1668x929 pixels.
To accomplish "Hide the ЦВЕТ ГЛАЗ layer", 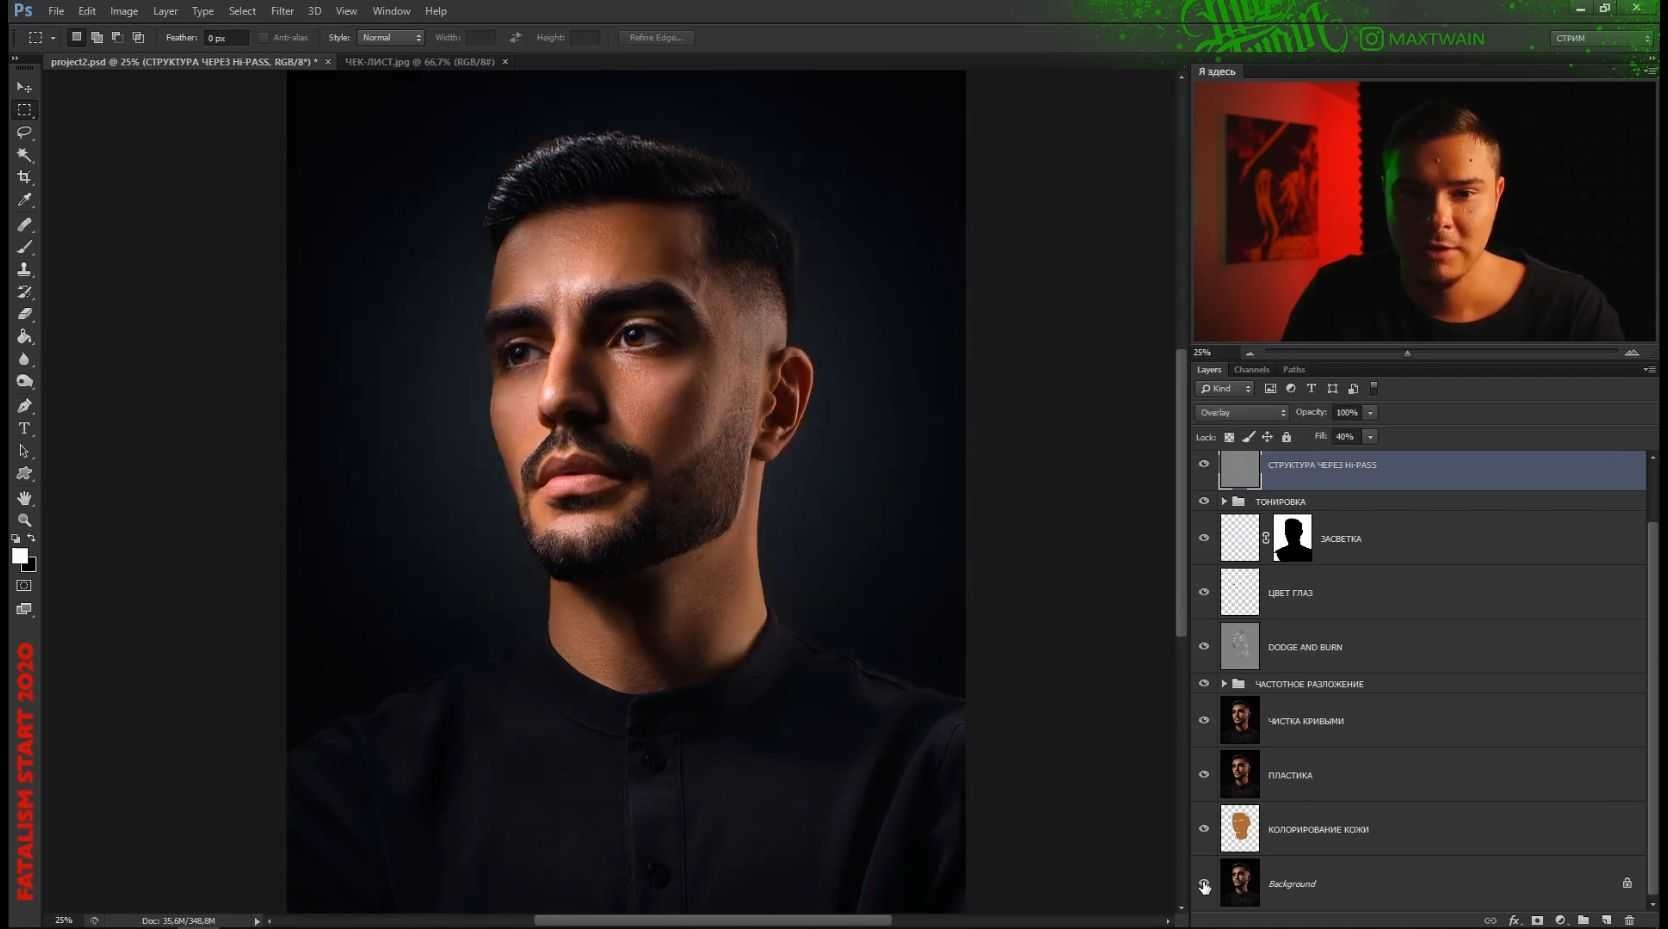I will click(x=1204, y=592).
